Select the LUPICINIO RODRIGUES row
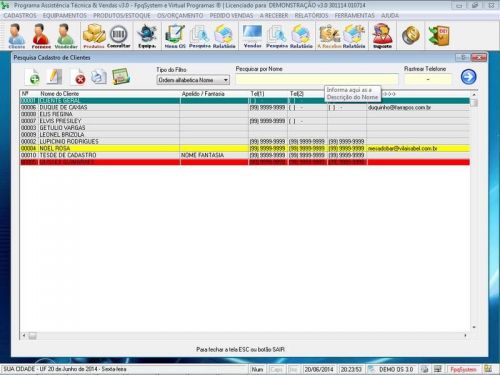The image size is (500, 375). coord(245,142)
